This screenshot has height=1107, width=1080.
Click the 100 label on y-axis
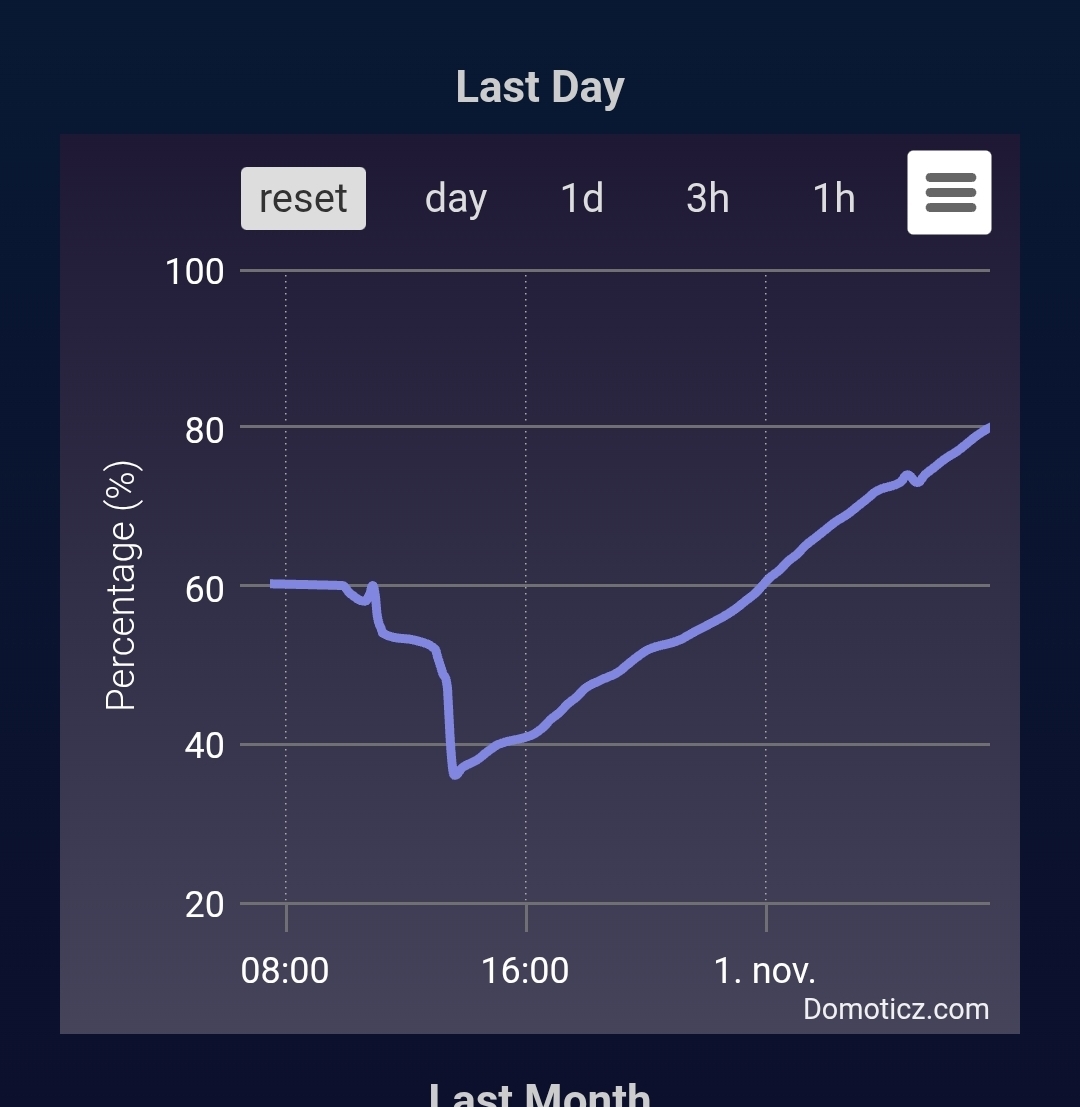(x=194, y=271)
